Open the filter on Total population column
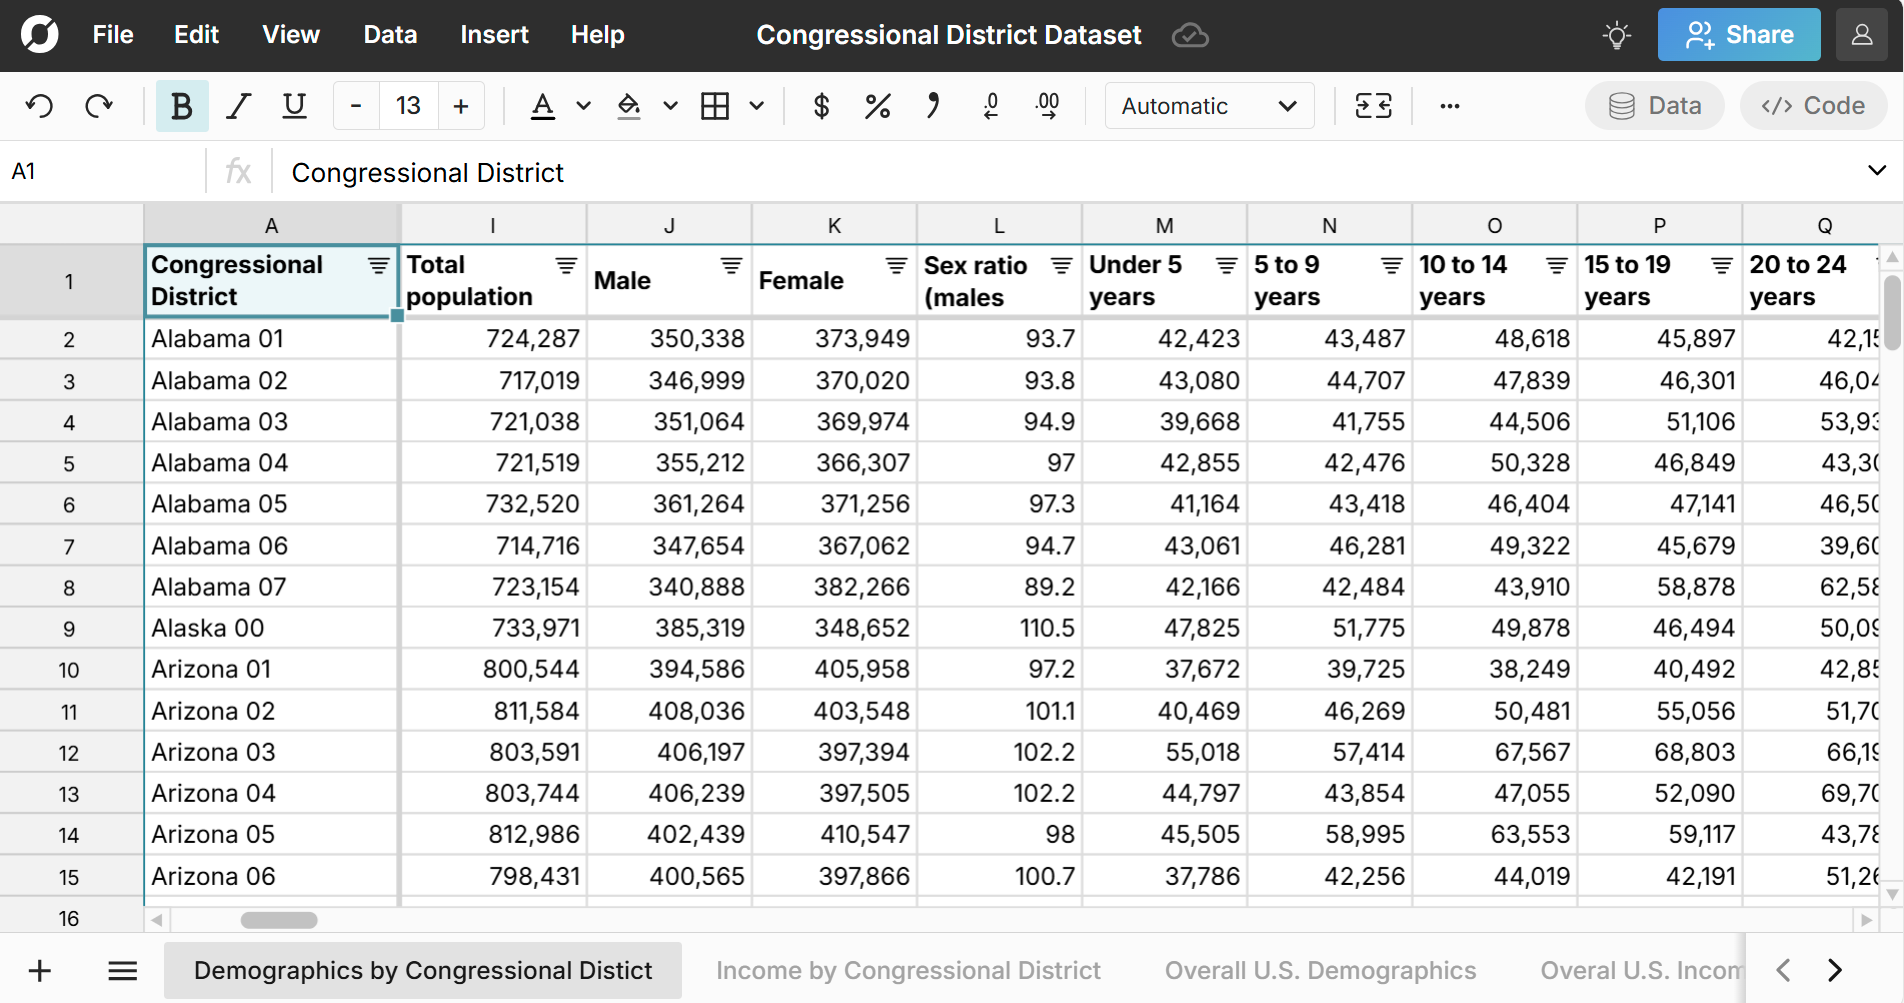Screen dimensions: 1904x1003 [566, 266]
